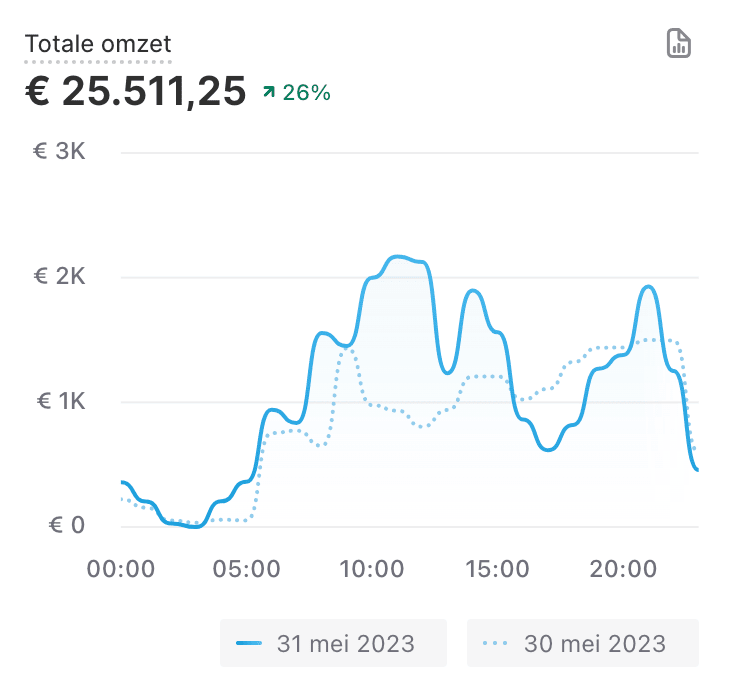Viewport: 730px width, 688px height.
Task: Click the 05:00 x-axis label
Action: (246, 570)
